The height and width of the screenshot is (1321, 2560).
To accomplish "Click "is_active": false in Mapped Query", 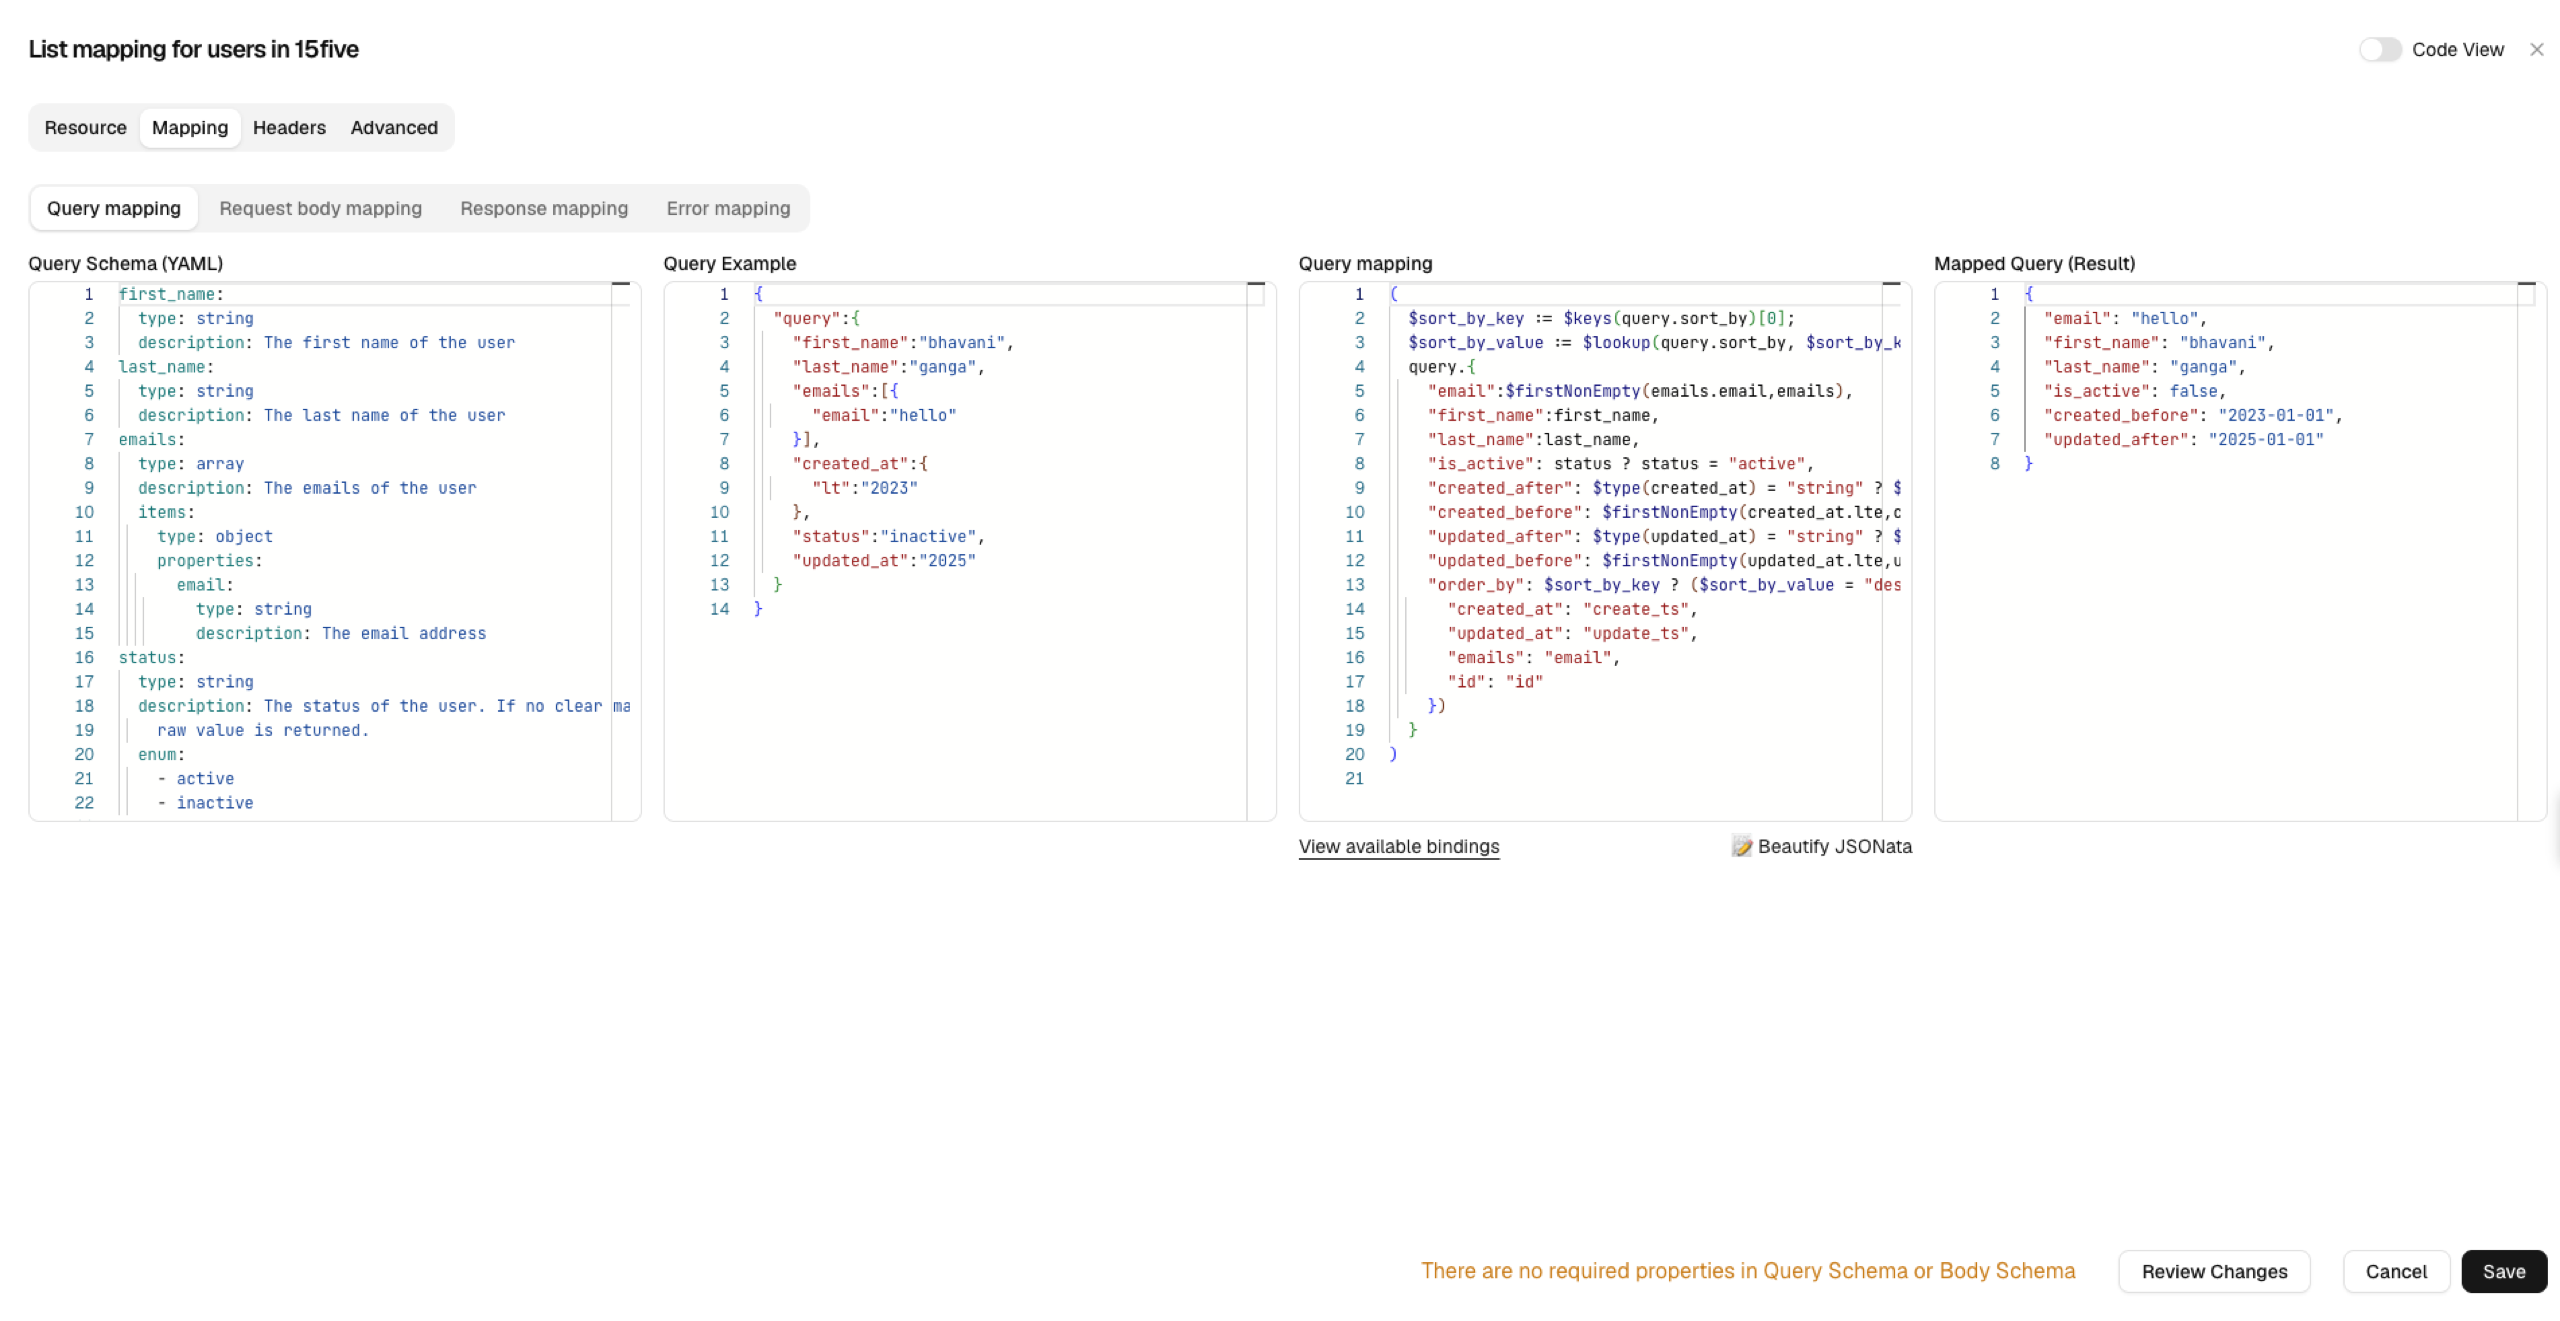I will 2134,391.
